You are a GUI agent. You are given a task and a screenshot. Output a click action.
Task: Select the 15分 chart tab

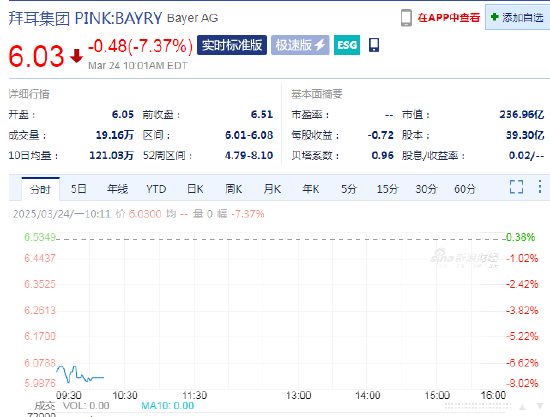pyautogui.click(x=388, y=189)
